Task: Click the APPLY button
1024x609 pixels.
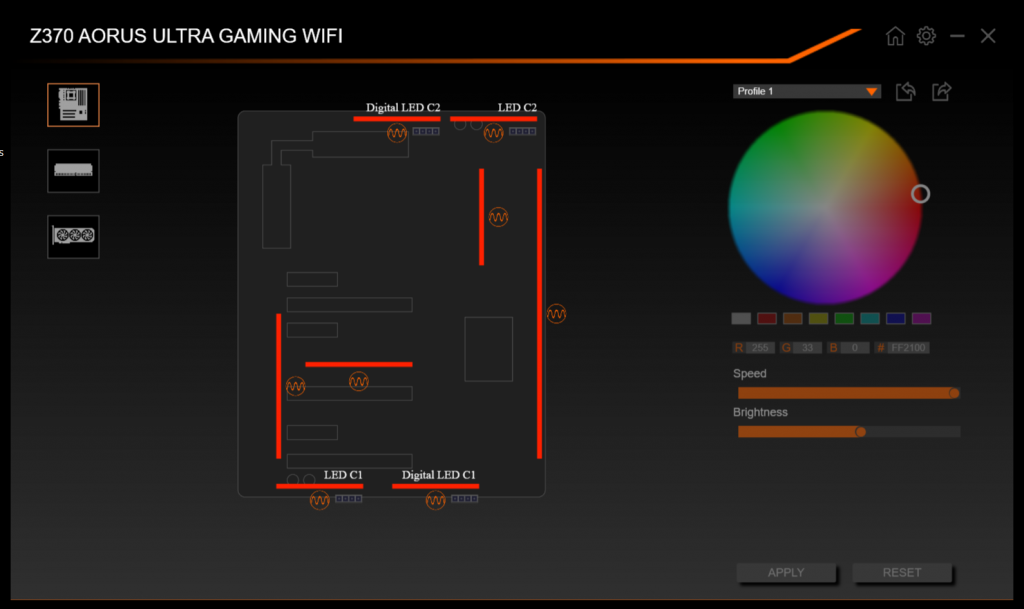Action: click(786, 572)
